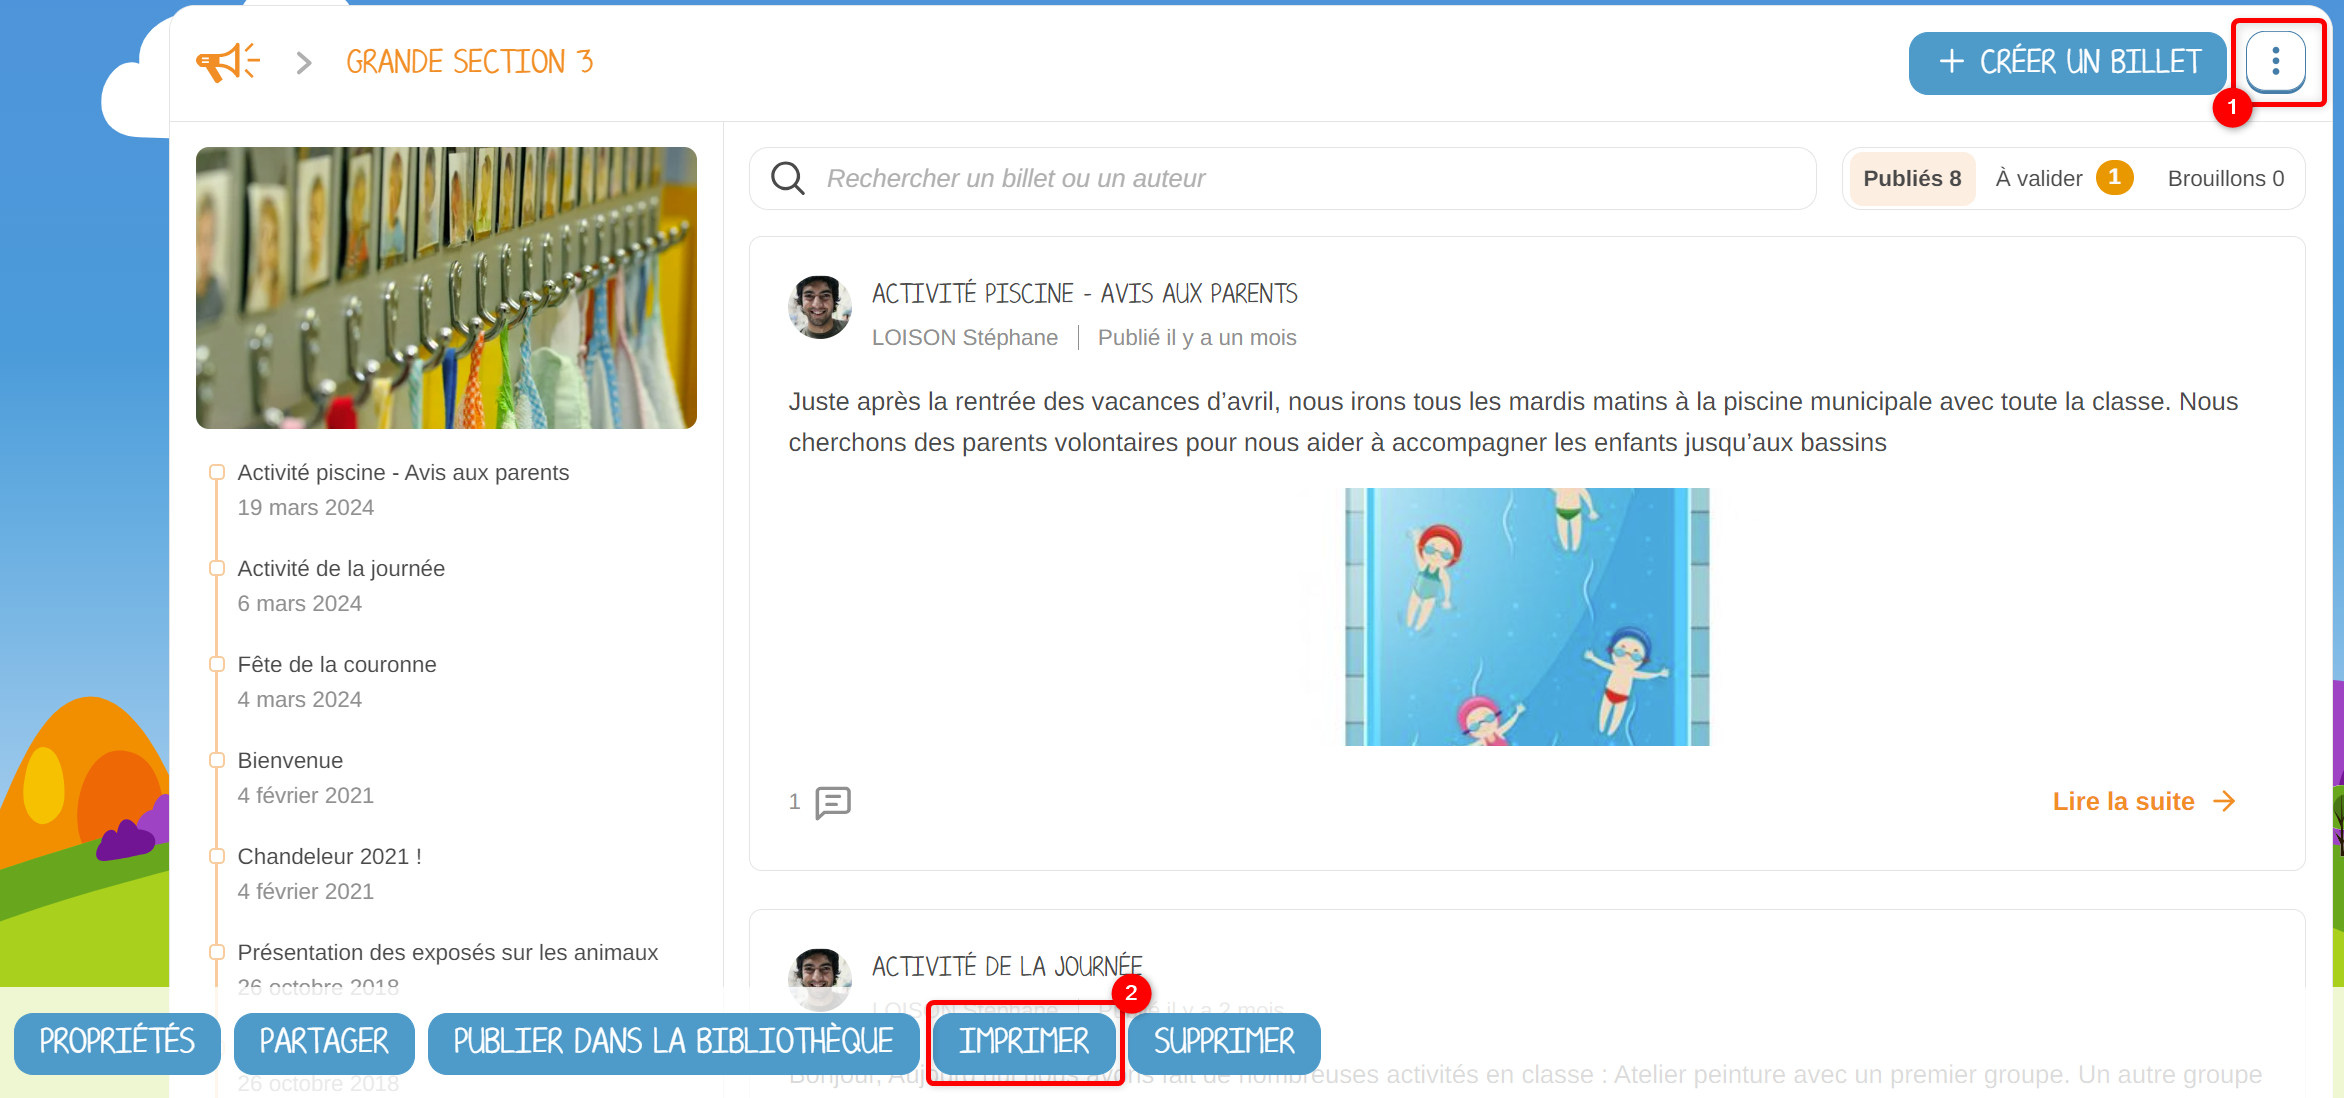Screen dimensions: 2344x1098
Task: Open comments icon on piscine post
Action: tap(833, 802)
